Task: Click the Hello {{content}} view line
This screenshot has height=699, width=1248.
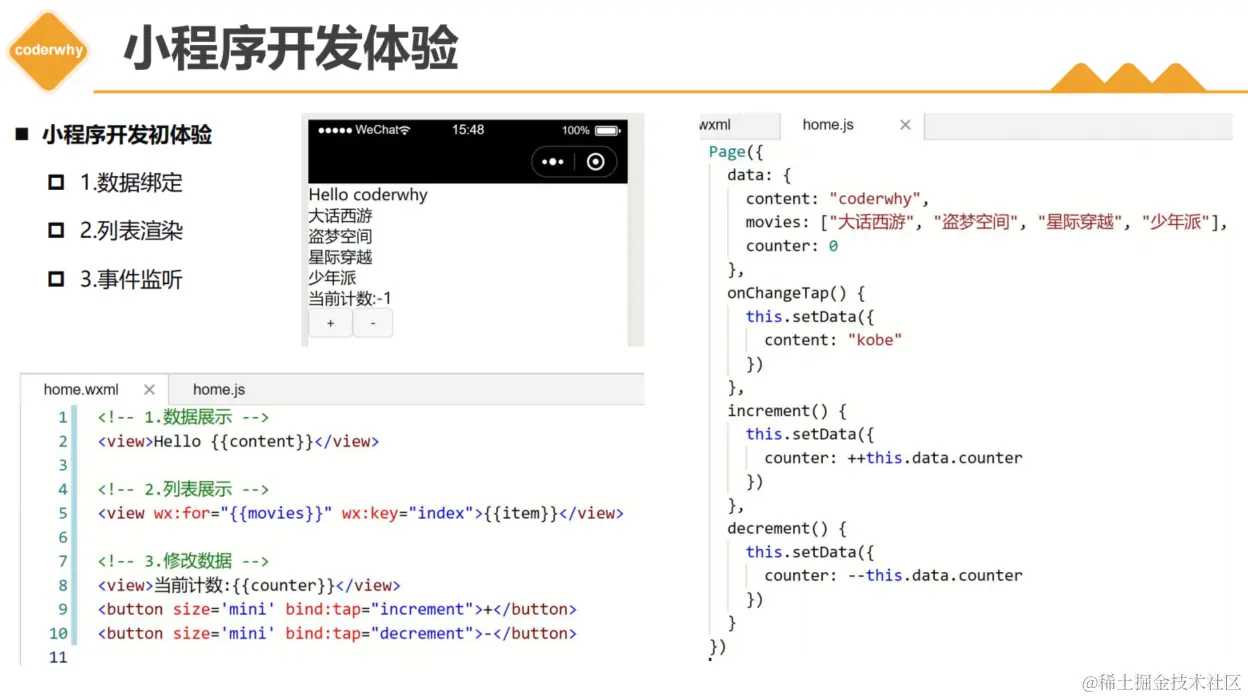Action: (x=239, y=441)
